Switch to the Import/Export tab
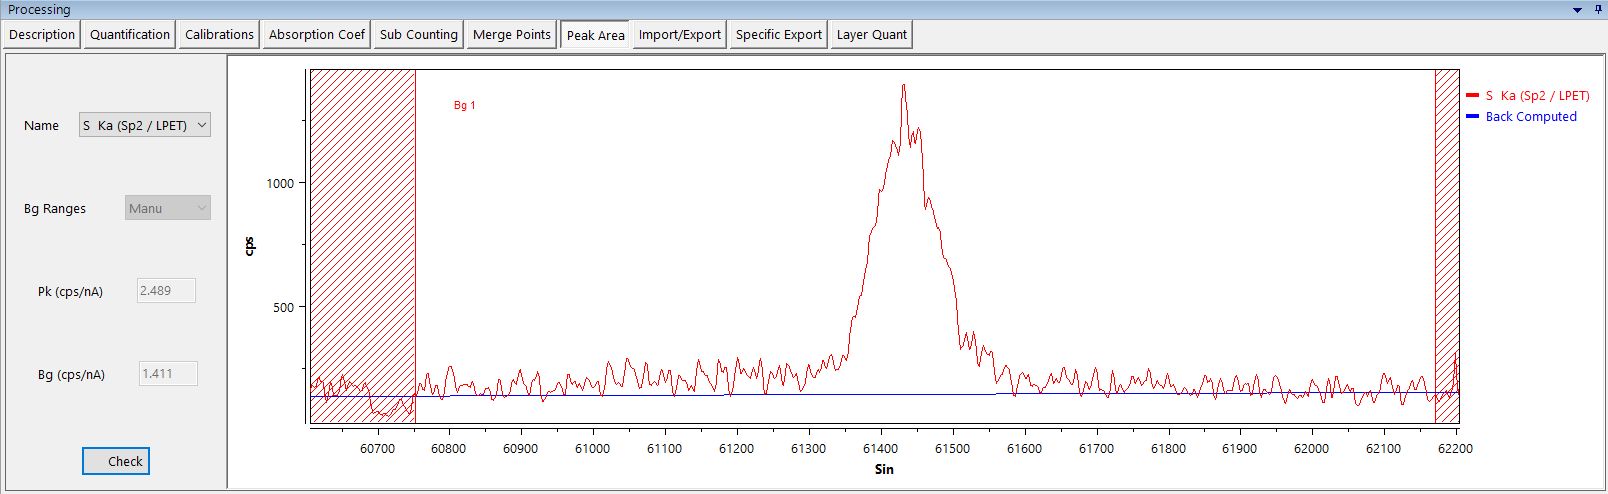The height and width of the screenshot is (494, 1608). tap(679, 35)
